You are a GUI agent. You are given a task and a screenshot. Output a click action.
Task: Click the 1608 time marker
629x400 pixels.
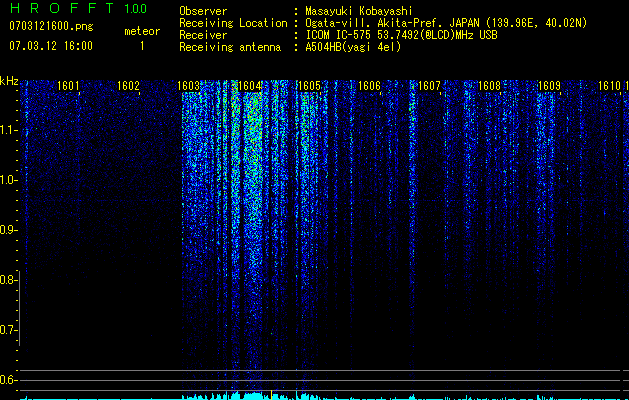[489, 86]
